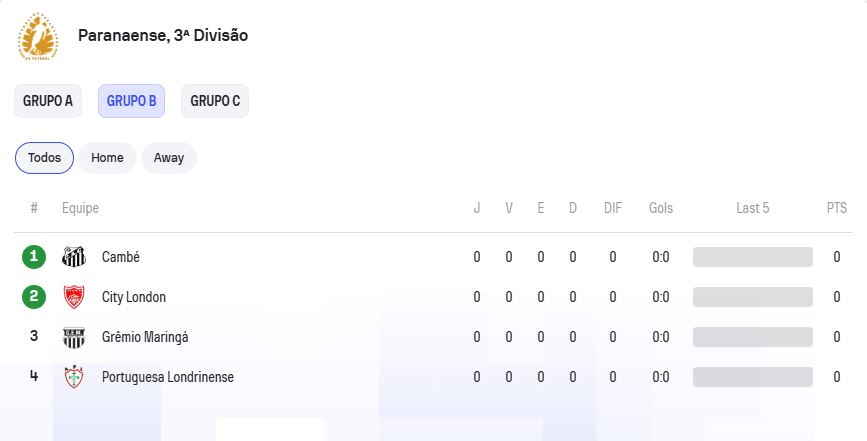Viewport: 867px width, 441px height.
Task: Open the City London team link
Action: pos(134,297)
